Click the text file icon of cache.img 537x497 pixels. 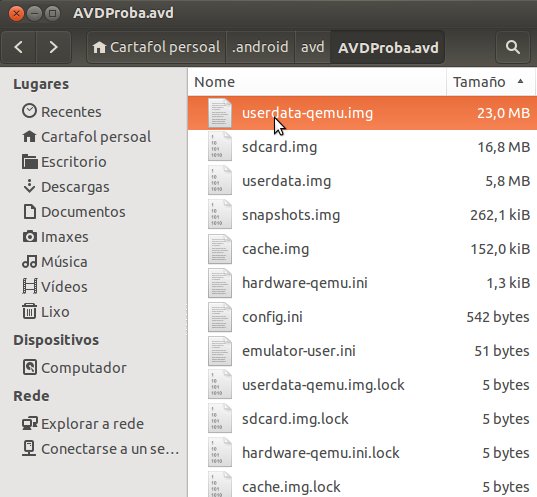(220, 249)
